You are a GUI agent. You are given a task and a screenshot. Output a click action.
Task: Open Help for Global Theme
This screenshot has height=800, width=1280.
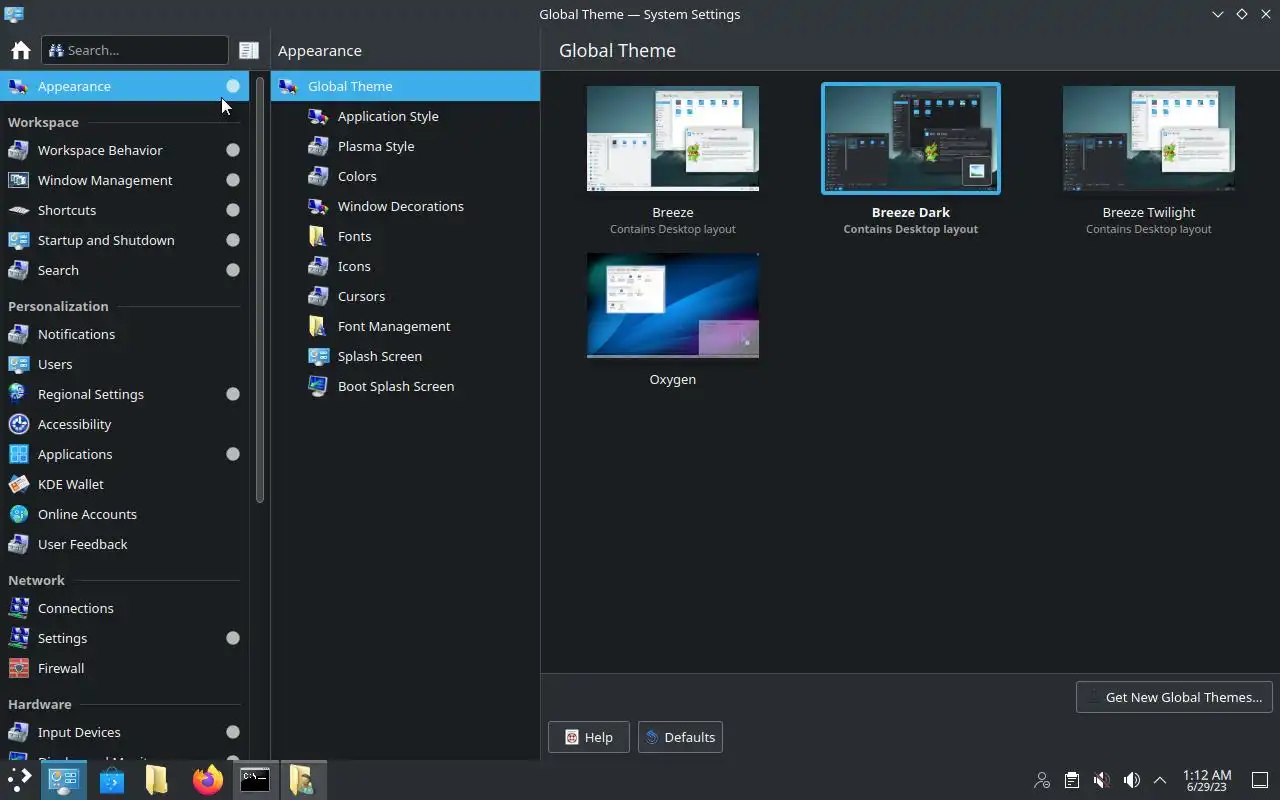pyautogui.click(x=588, y=737)
